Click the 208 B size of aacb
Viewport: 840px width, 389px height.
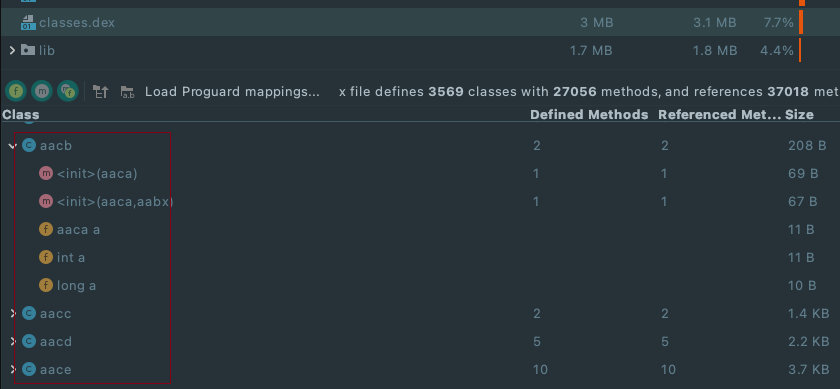(x=807, y=145)
